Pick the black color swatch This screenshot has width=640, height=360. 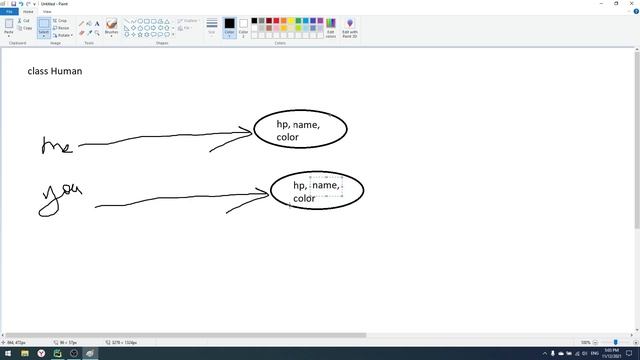click(254, 21)
